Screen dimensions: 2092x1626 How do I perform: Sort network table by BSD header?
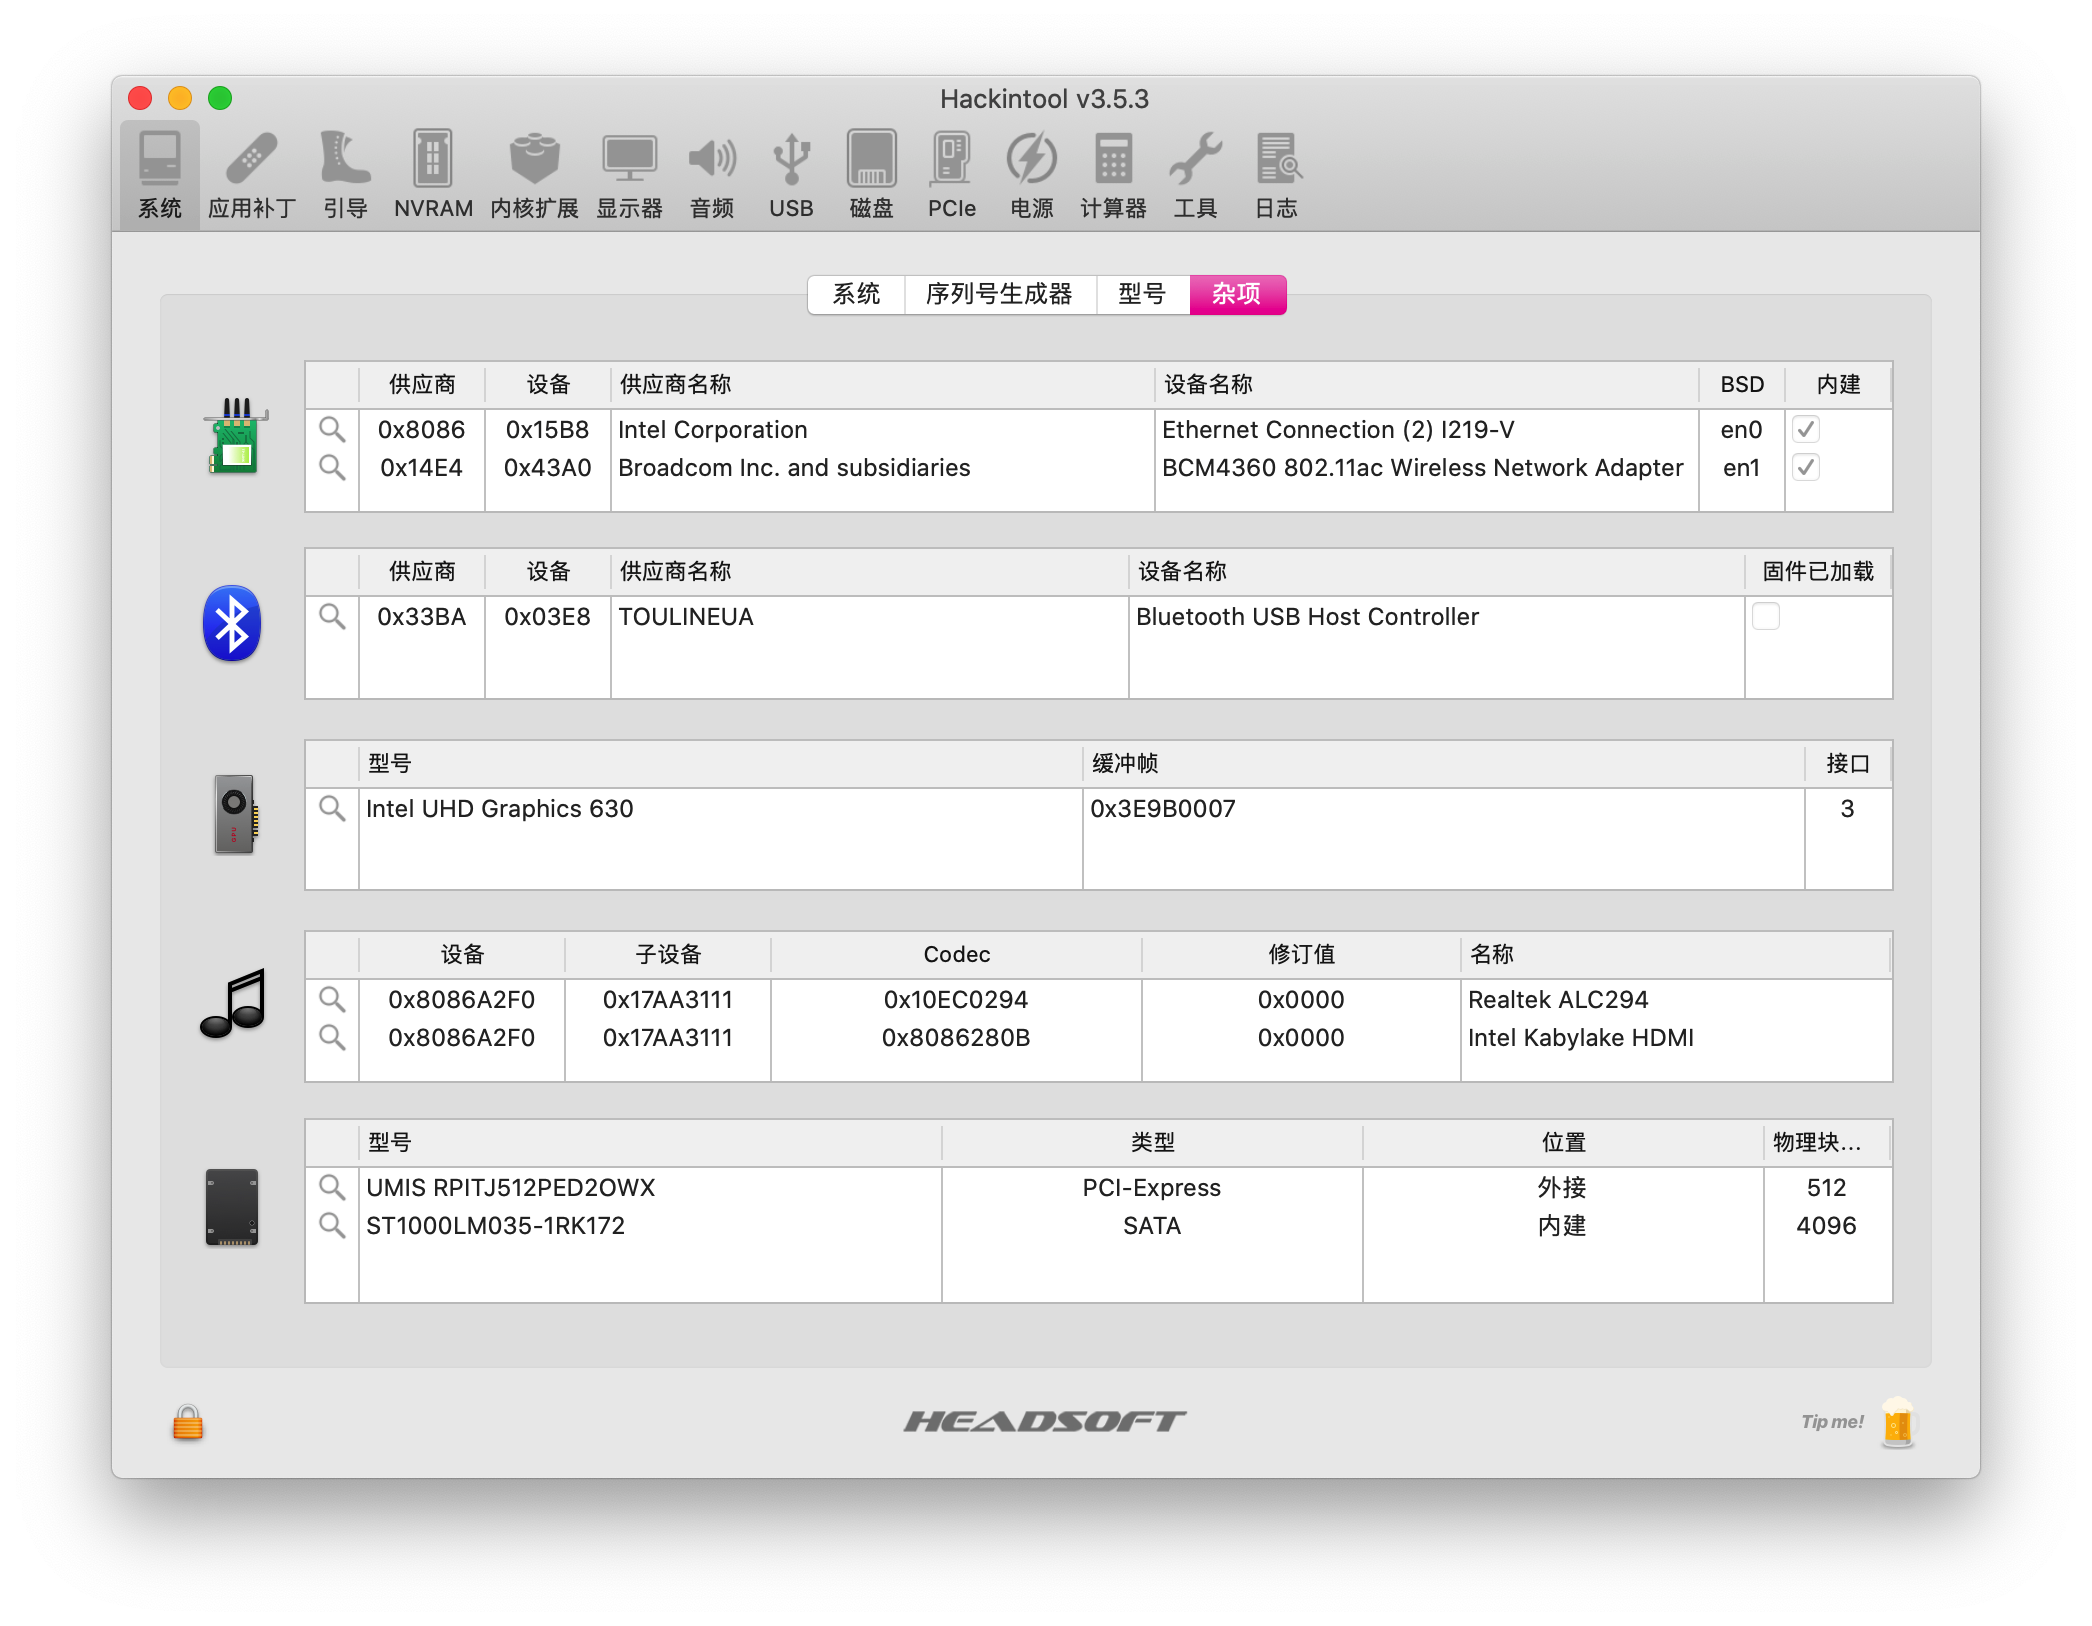(x=1742, y=385)
